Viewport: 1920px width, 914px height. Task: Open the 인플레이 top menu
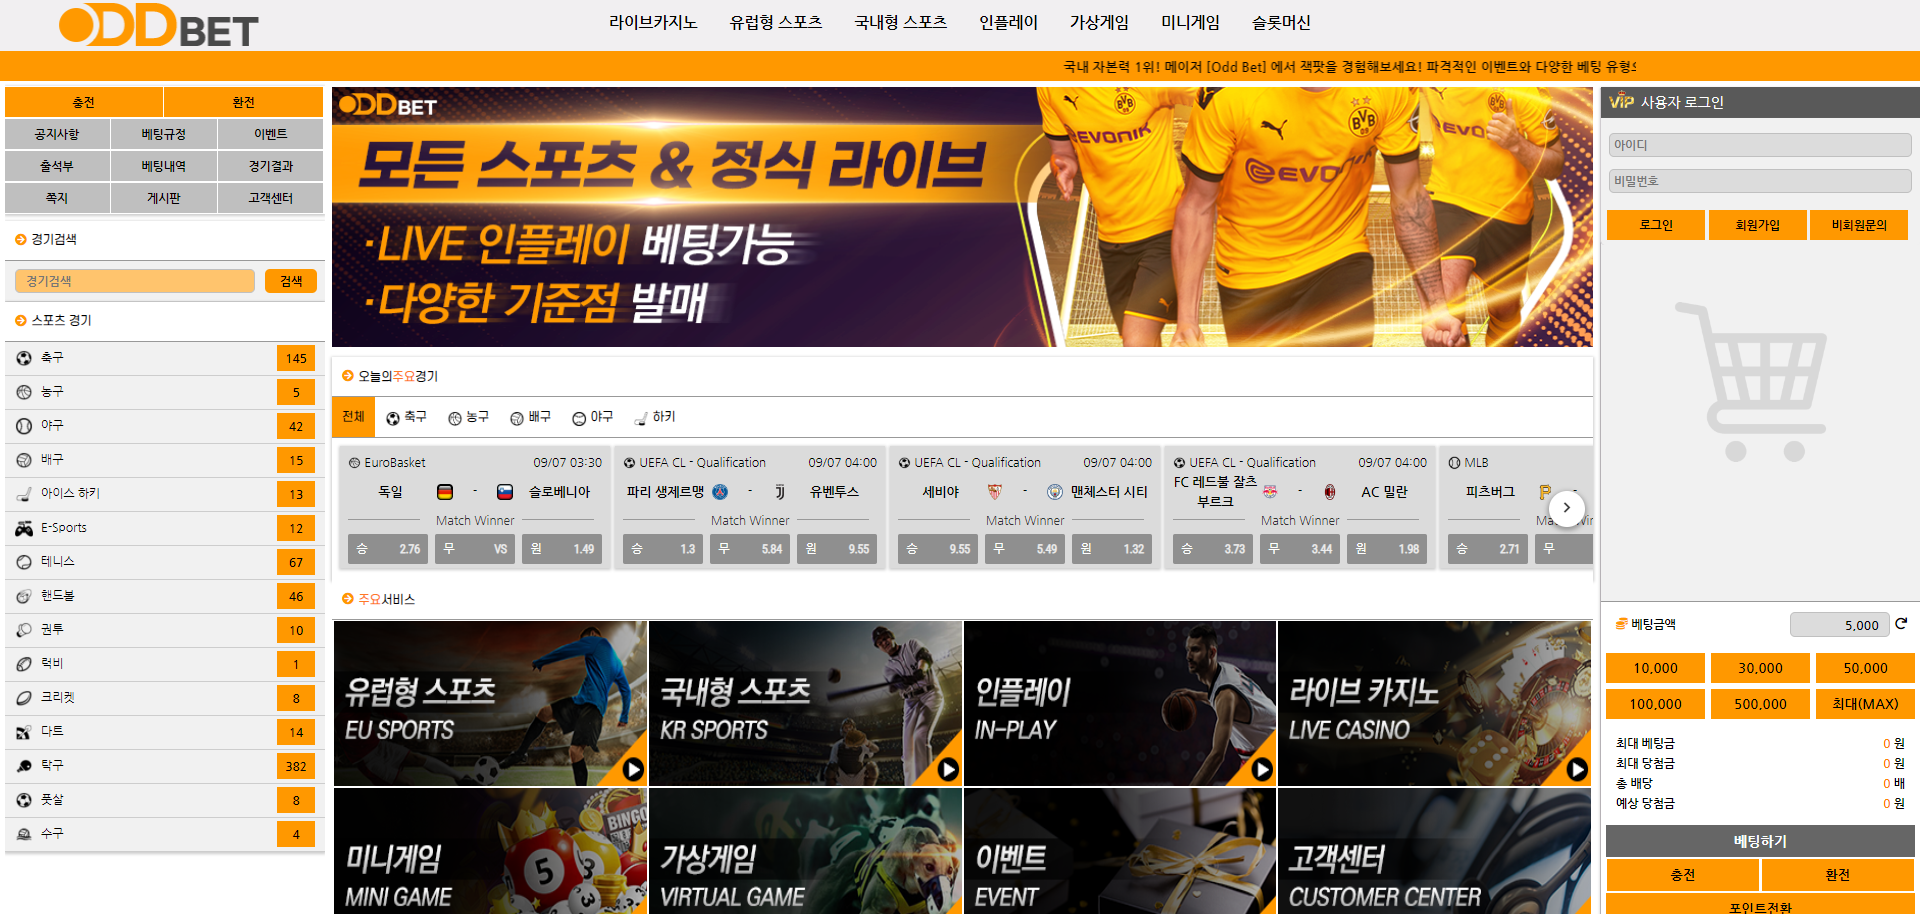coord(1008,22)
